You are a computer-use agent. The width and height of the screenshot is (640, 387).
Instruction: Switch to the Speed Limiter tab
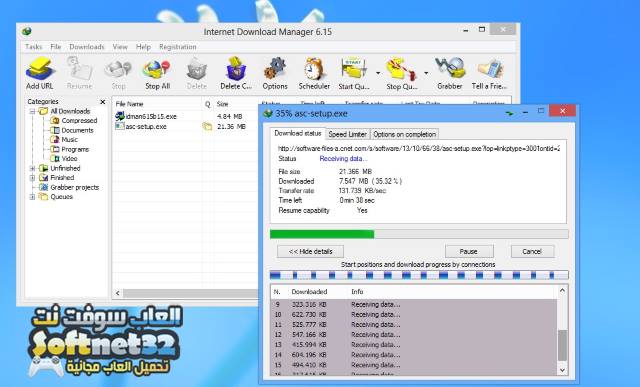347,134
